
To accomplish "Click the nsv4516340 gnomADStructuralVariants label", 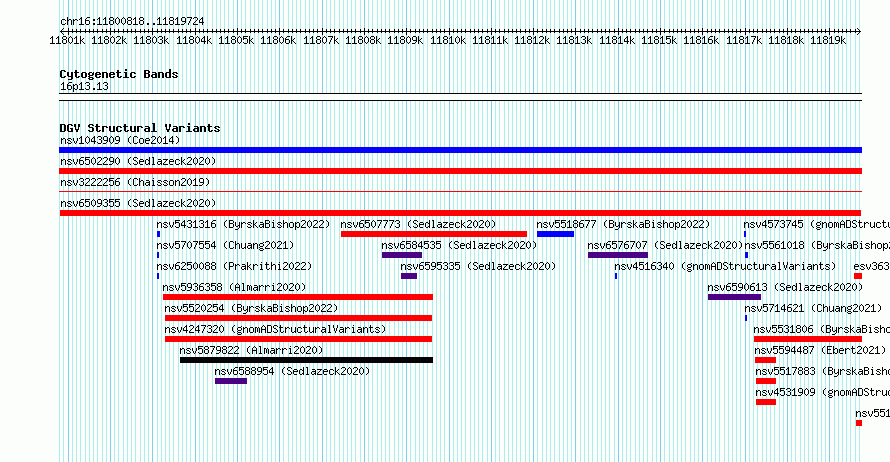I will (725, 266).
